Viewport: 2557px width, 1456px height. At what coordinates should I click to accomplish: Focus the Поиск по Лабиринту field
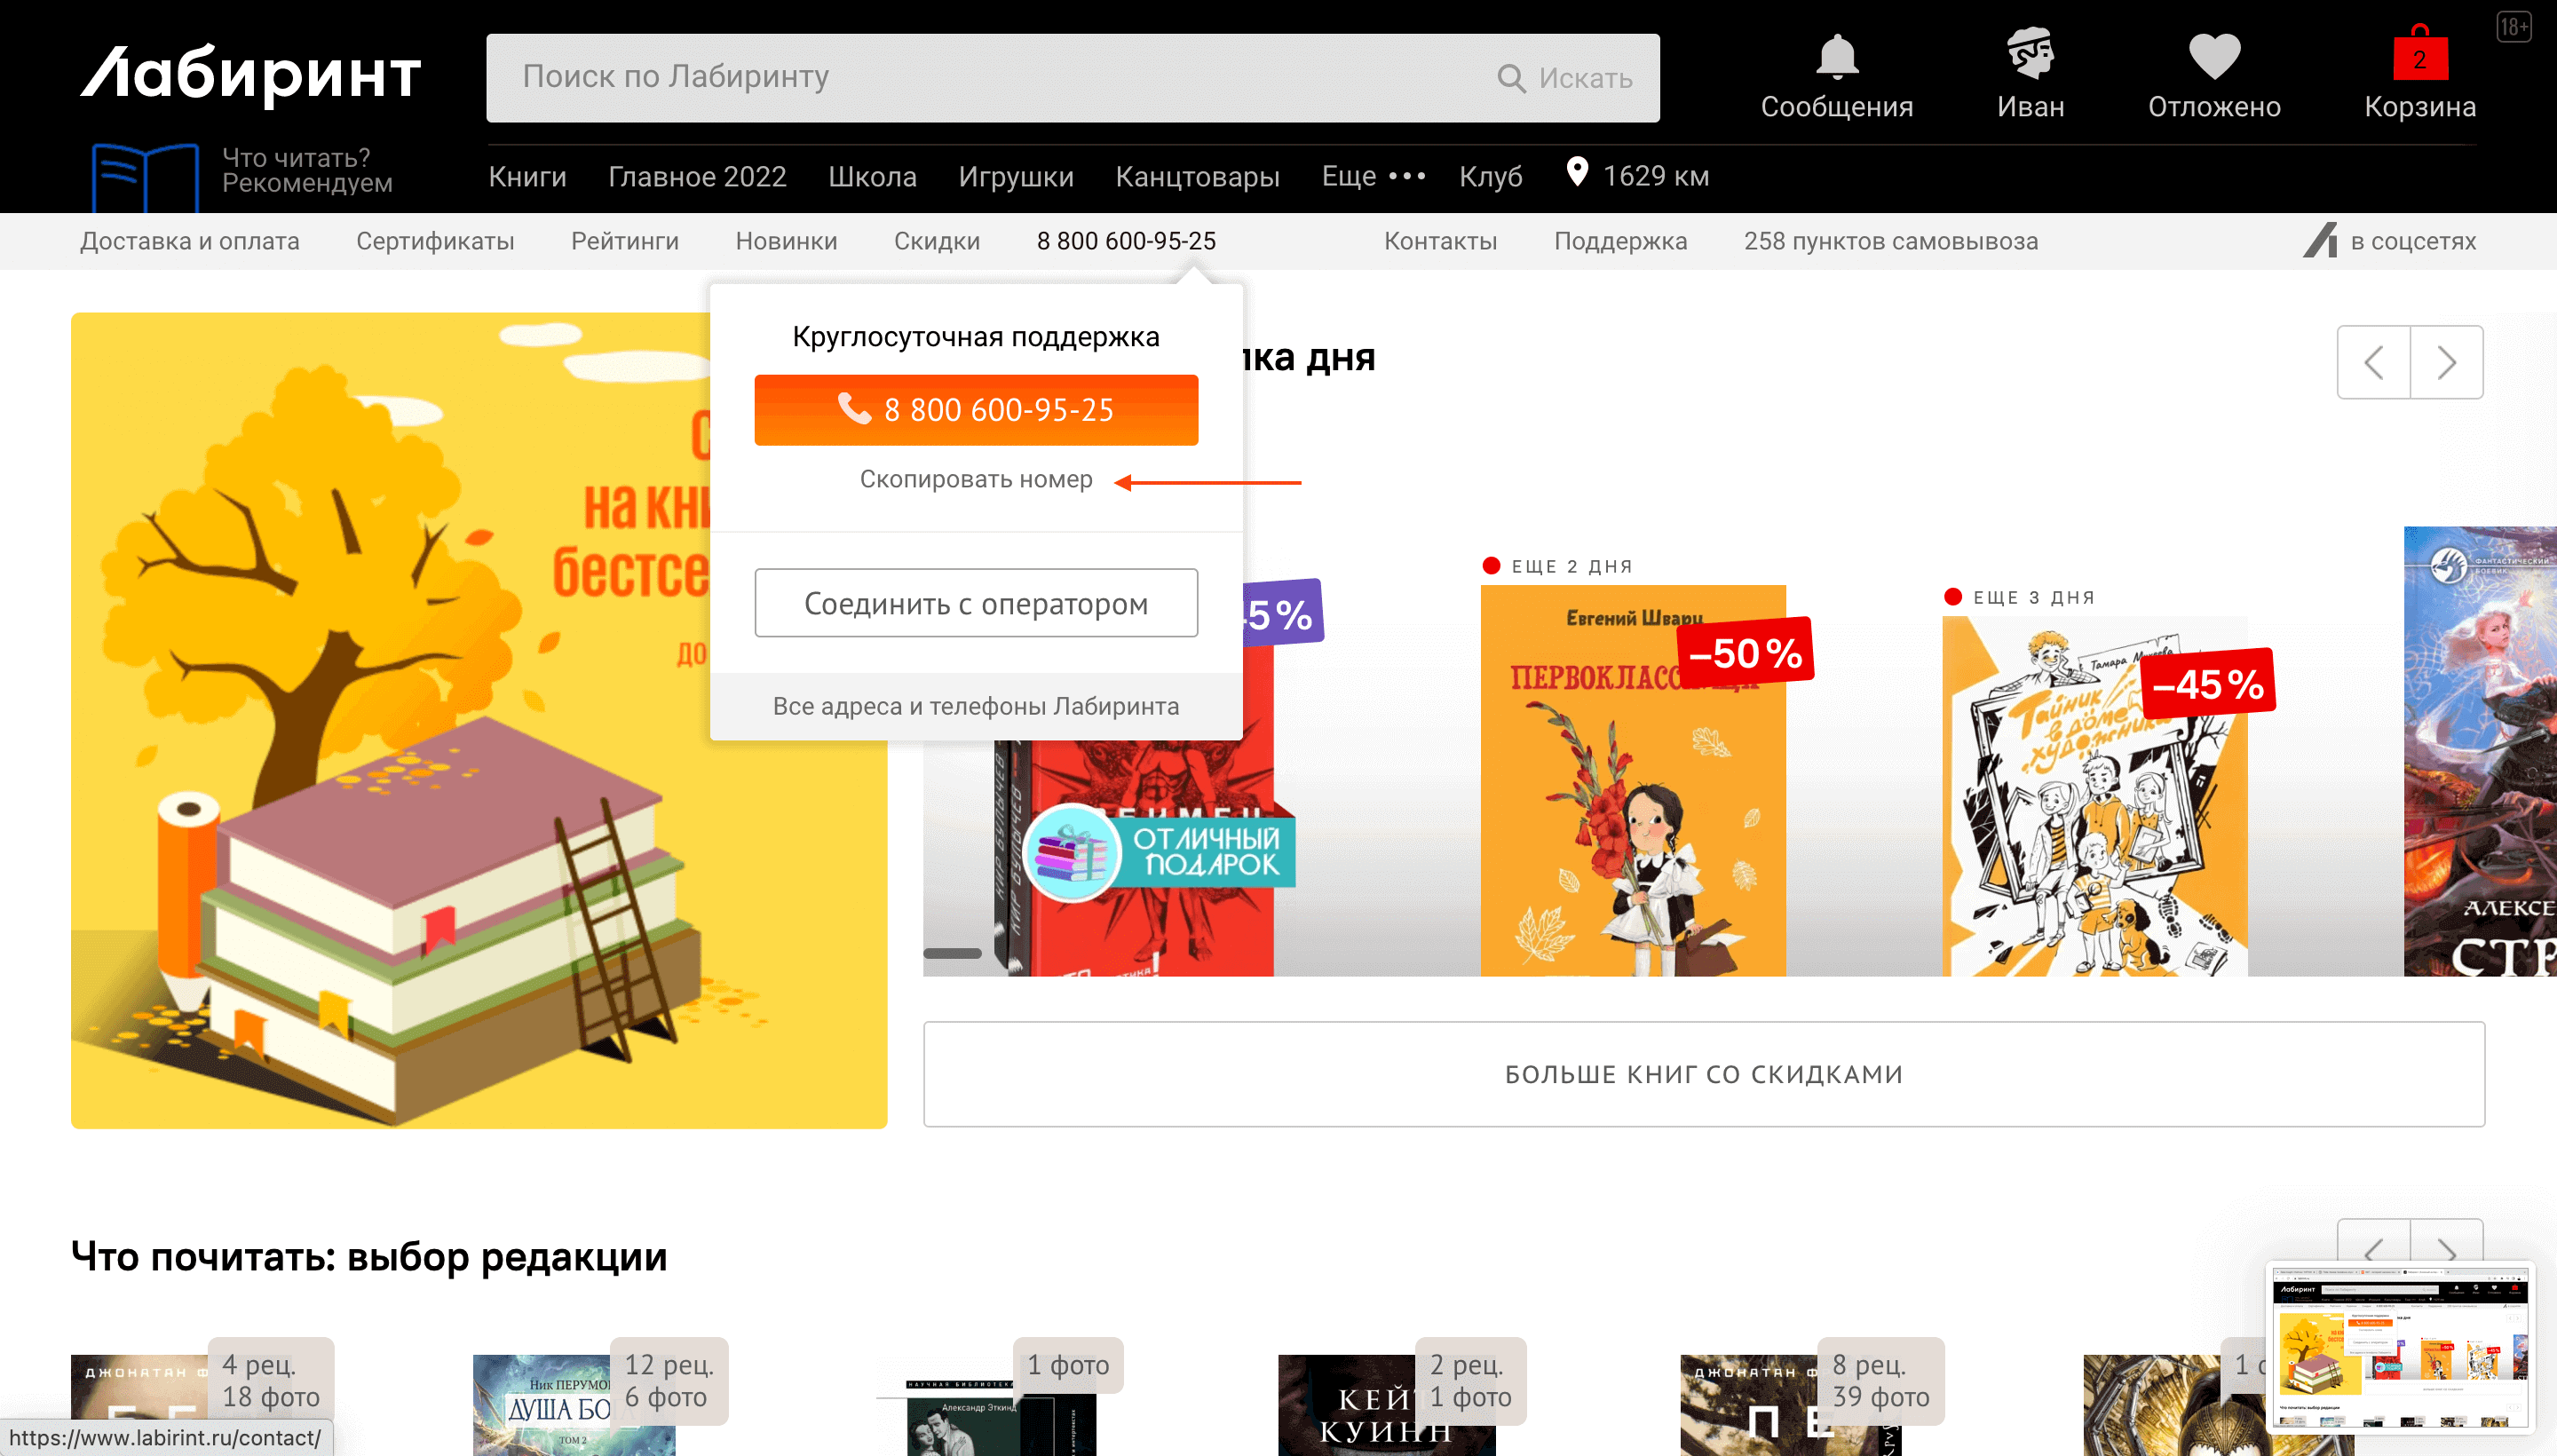click(1000, 78)
